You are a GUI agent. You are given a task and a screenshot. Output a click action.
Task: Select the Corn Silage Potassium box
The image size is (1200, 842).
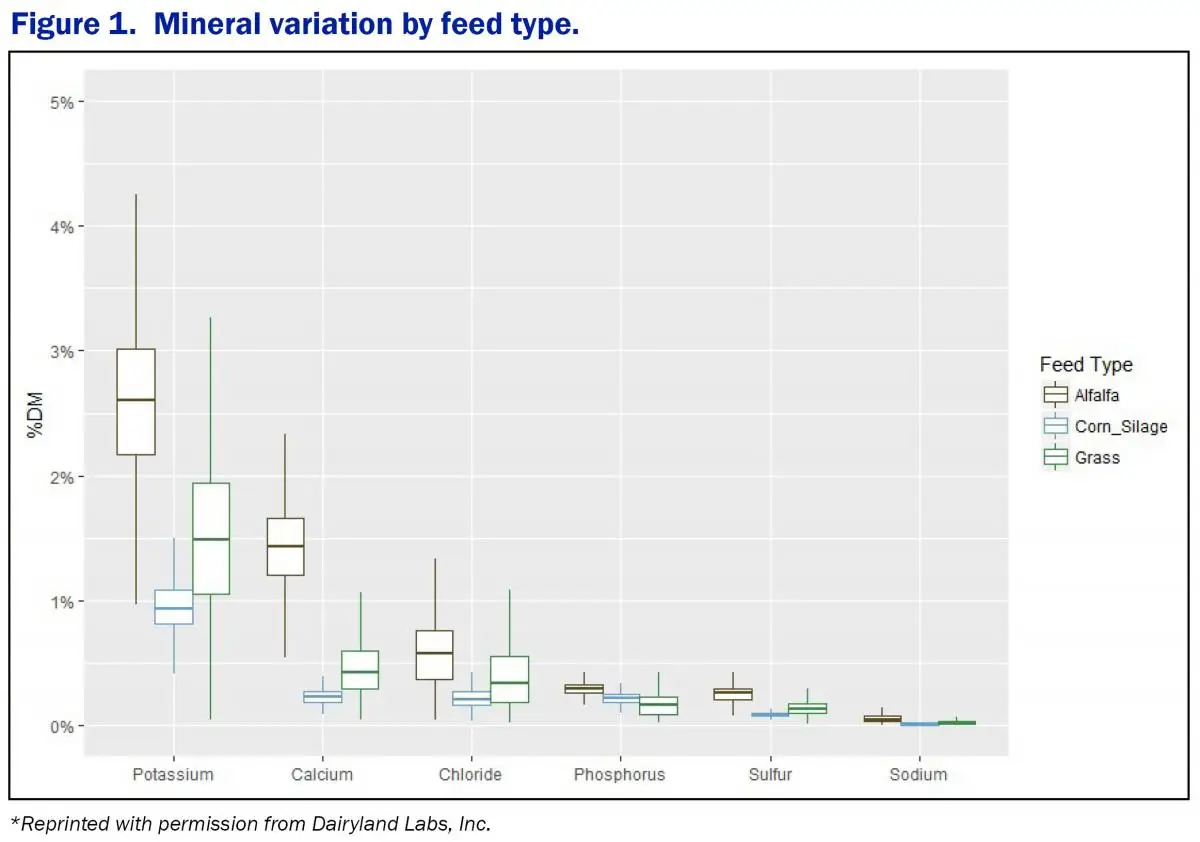[174, 606]
